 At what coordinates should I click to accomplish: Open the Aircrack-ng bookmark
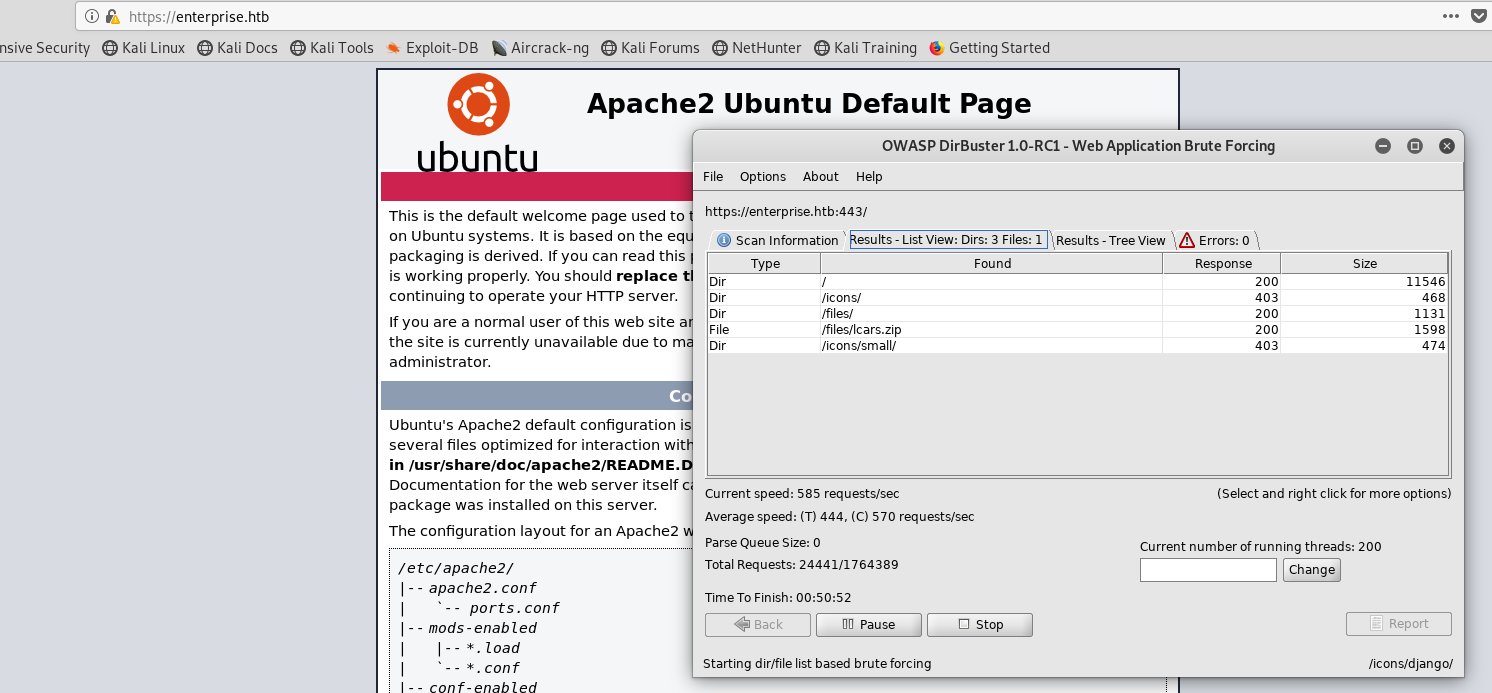(540, 48)
